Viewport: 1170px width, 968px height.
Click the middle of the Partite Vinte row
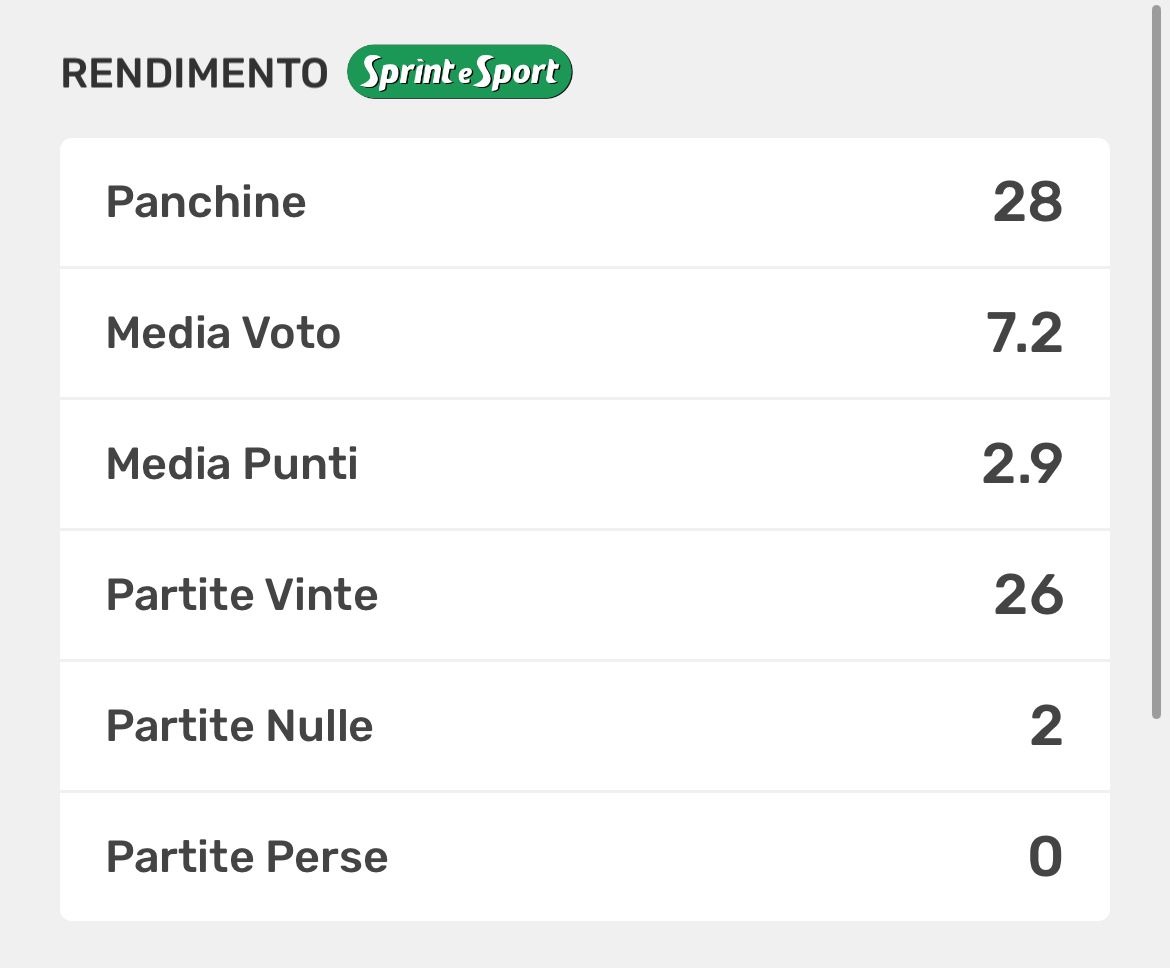[x=585, y=595]
